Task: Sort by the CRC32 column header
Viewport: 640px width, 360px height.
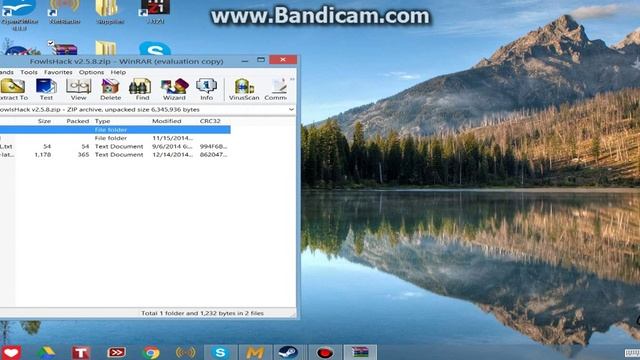Action: [210, 121]
